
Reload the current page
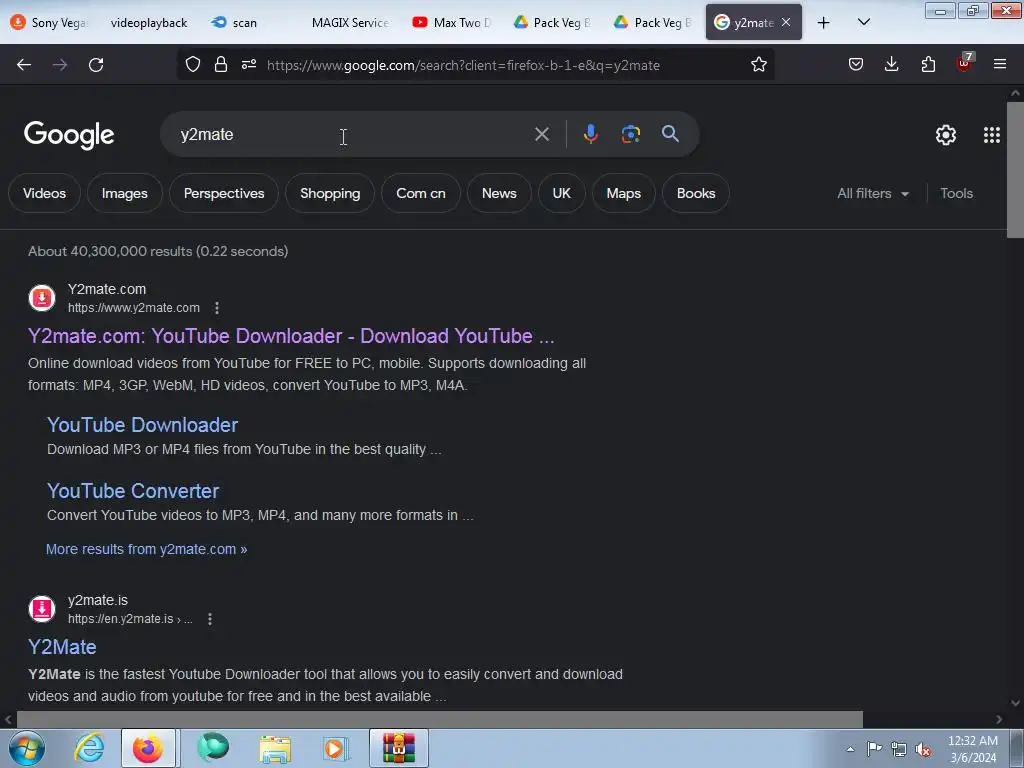coord(96,65)
